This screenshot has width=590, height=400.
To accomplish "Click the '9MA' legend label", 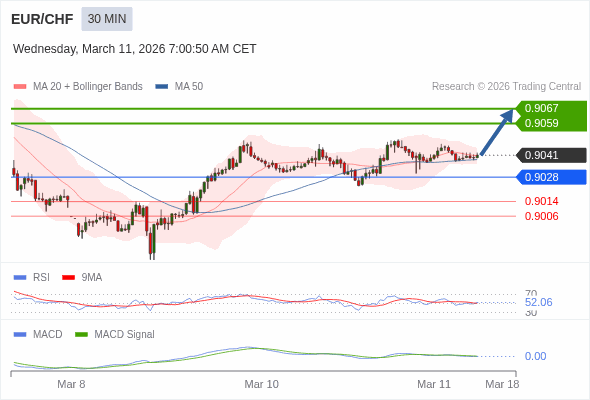I will (92, 278).
